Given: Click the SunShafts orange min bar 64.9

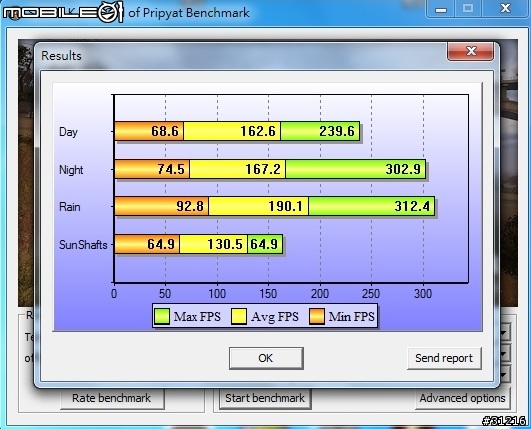Looking at the screenshot, I should [147, 244].
